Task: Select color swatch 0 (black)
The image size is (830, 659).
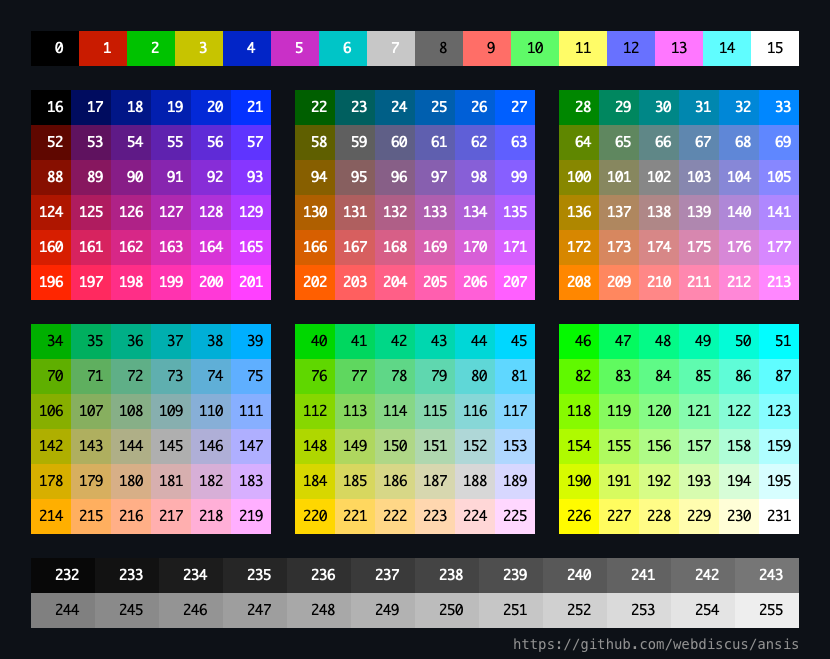Action: coord(52,48)
